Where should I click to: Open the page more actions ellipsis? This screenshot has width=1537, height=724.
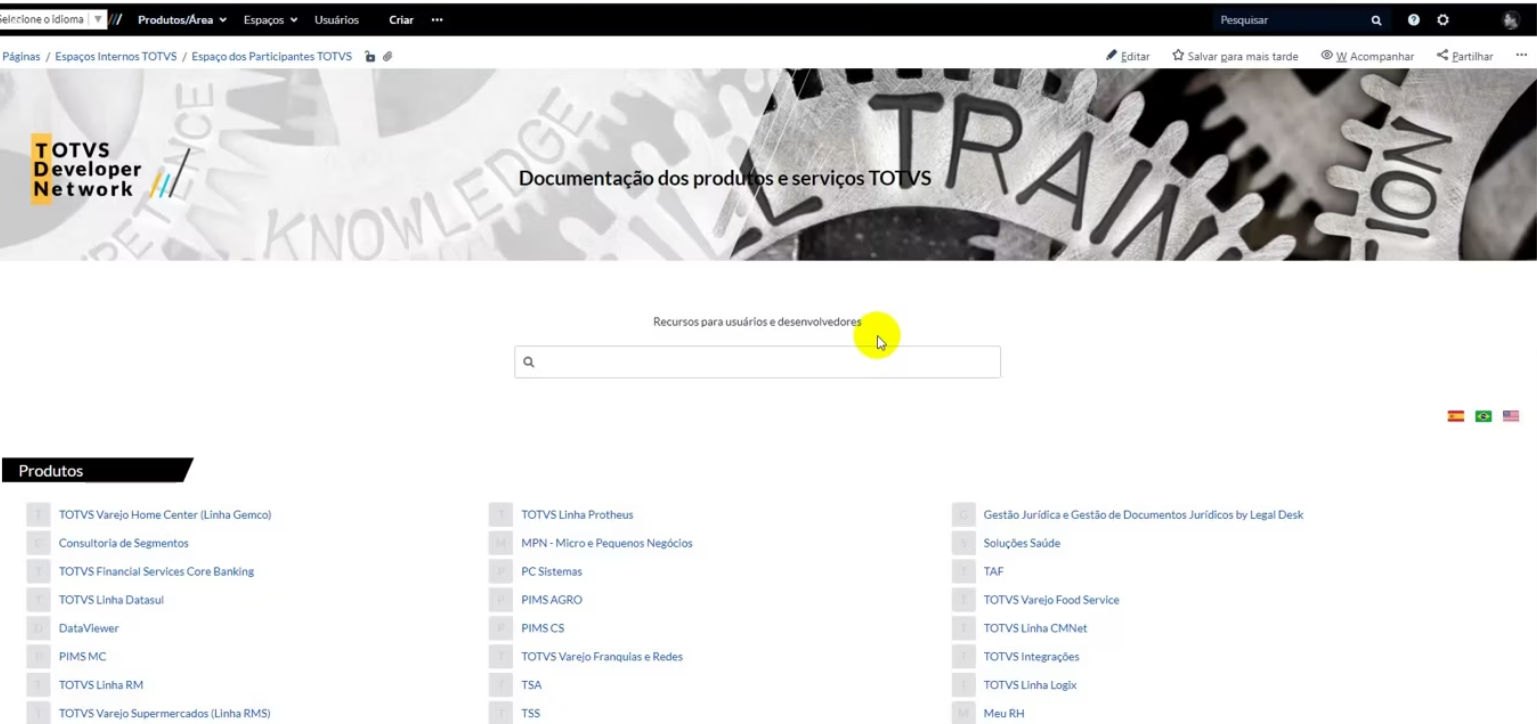1522,57
